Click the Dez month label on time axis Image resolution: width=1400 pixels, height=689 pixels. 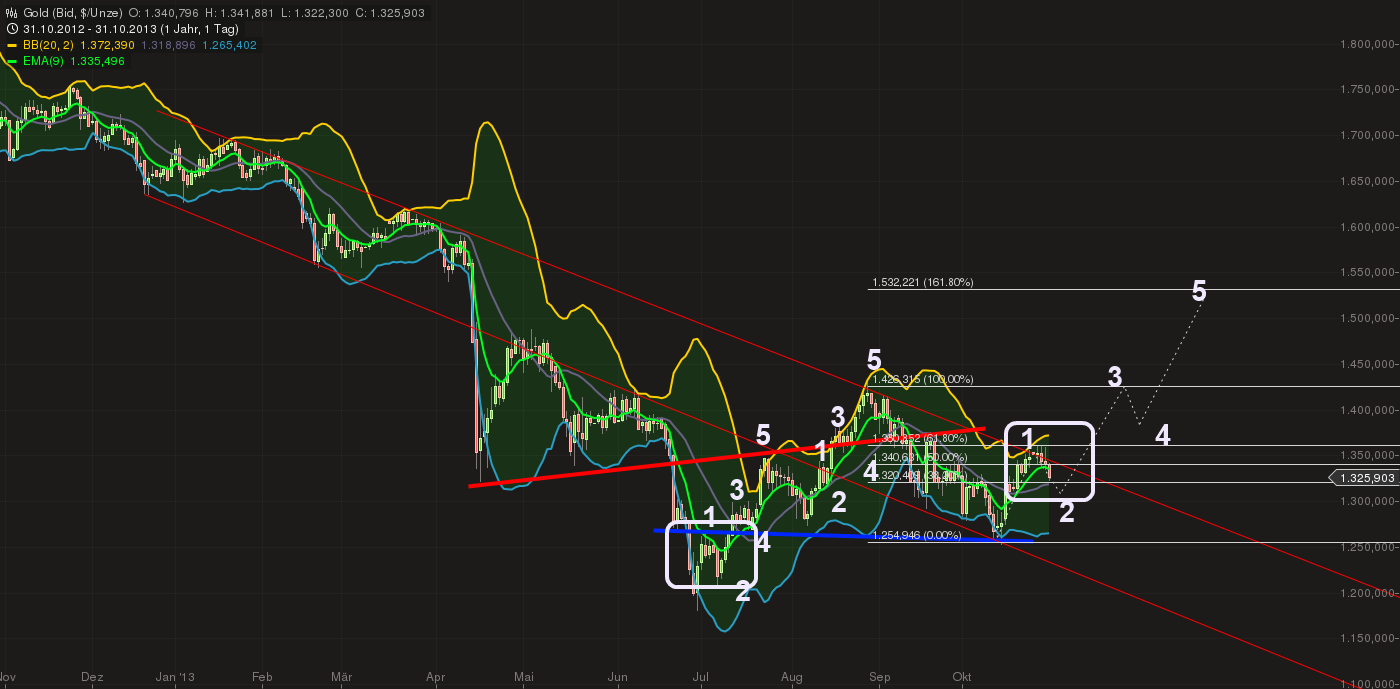(x=92, y=677)
